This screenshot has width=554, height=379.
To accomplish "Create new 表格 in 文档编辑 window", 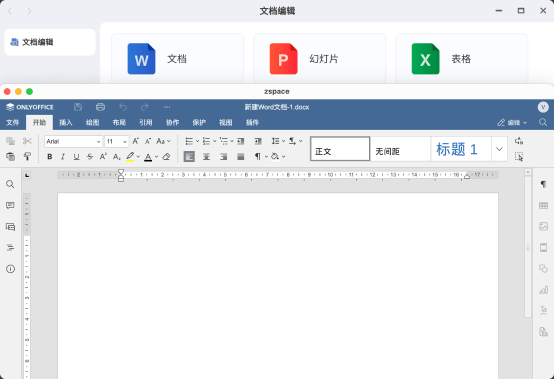I will [x=461, y=59].
